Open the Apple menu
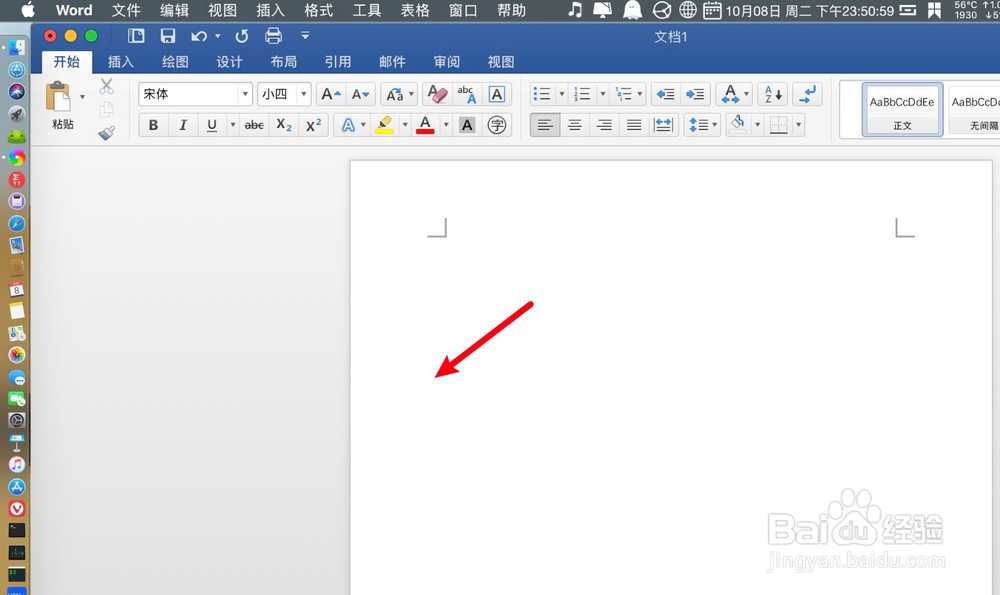The width and height of the screenshot is (1000, 595). coord(28,10)
